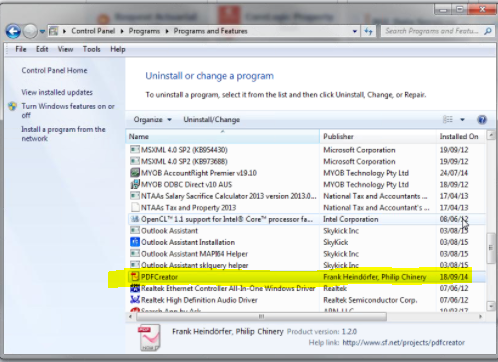Click the horizontal scrollbar thumb

262,316
